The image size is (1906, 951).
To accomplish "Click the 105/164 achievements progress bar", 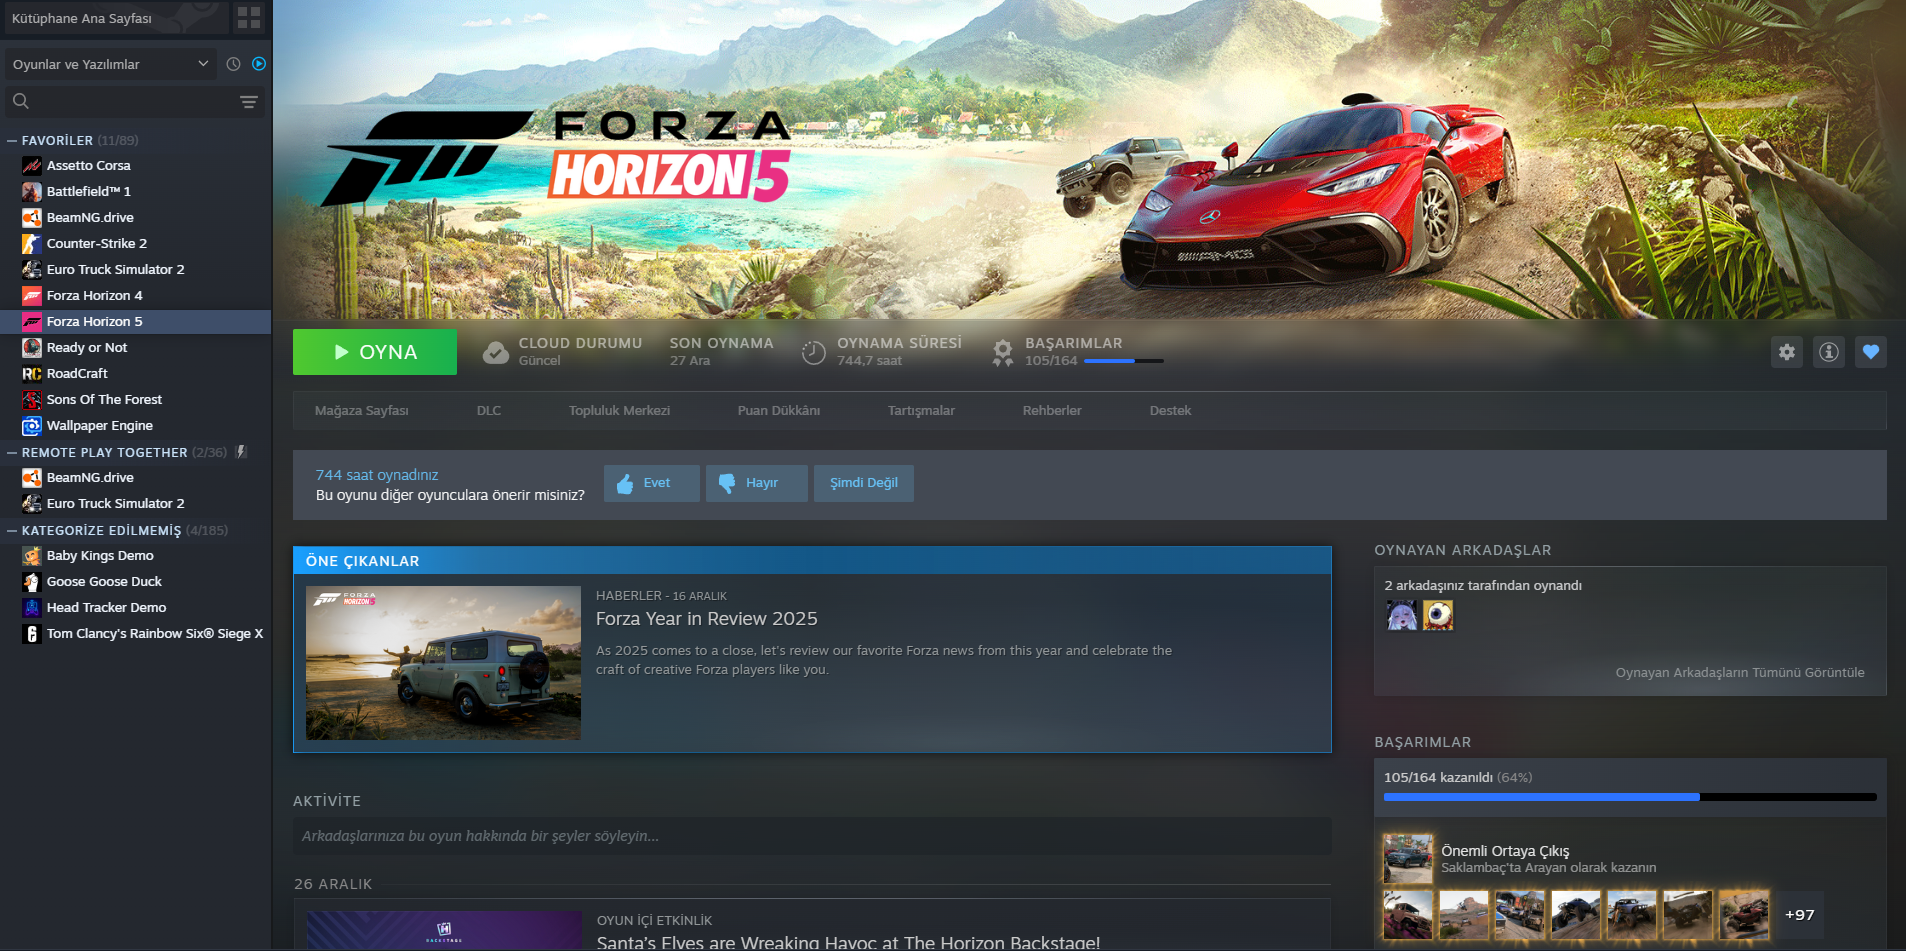I will point(1630,797).
